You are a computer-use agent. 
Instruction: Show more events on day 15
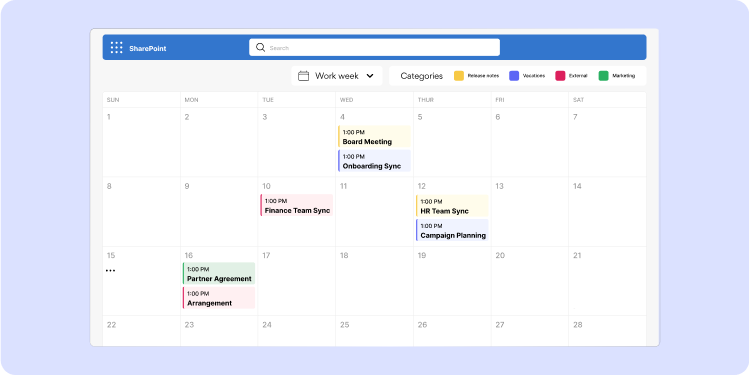point(110,271)
